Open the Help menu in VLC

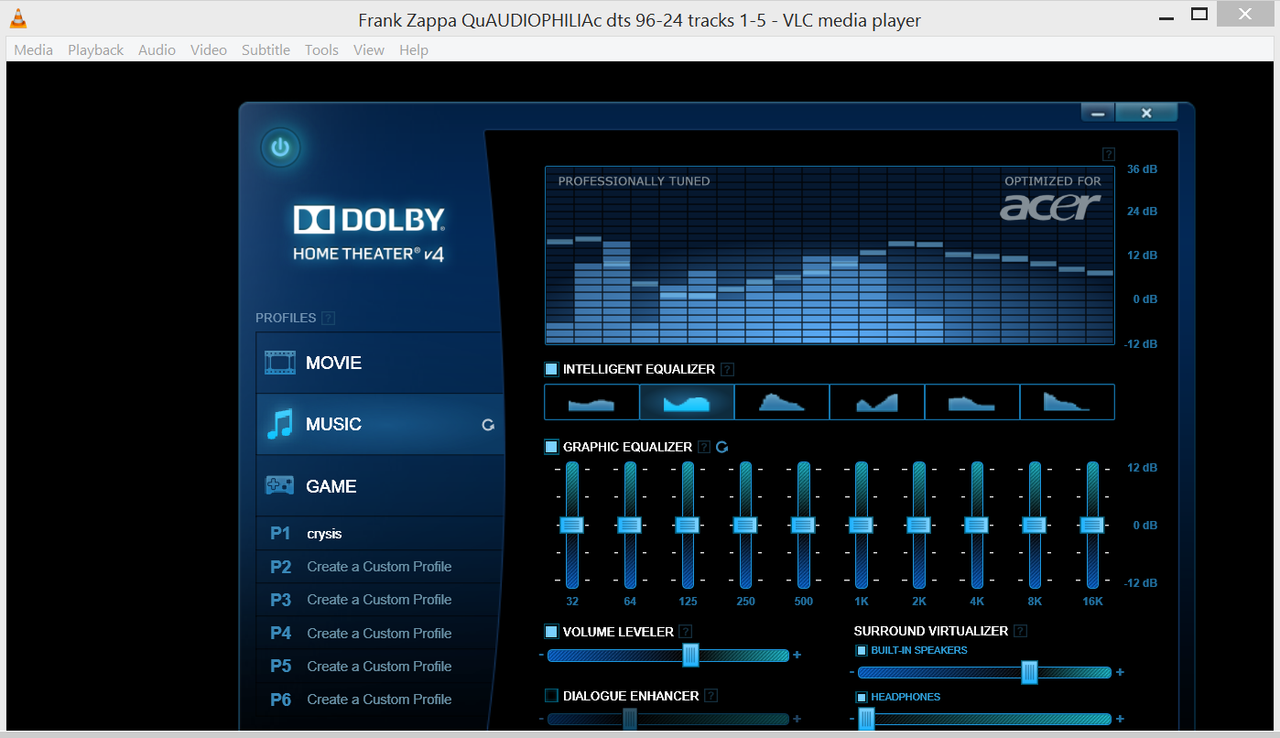pyautogui.click(x=414, y=50)
